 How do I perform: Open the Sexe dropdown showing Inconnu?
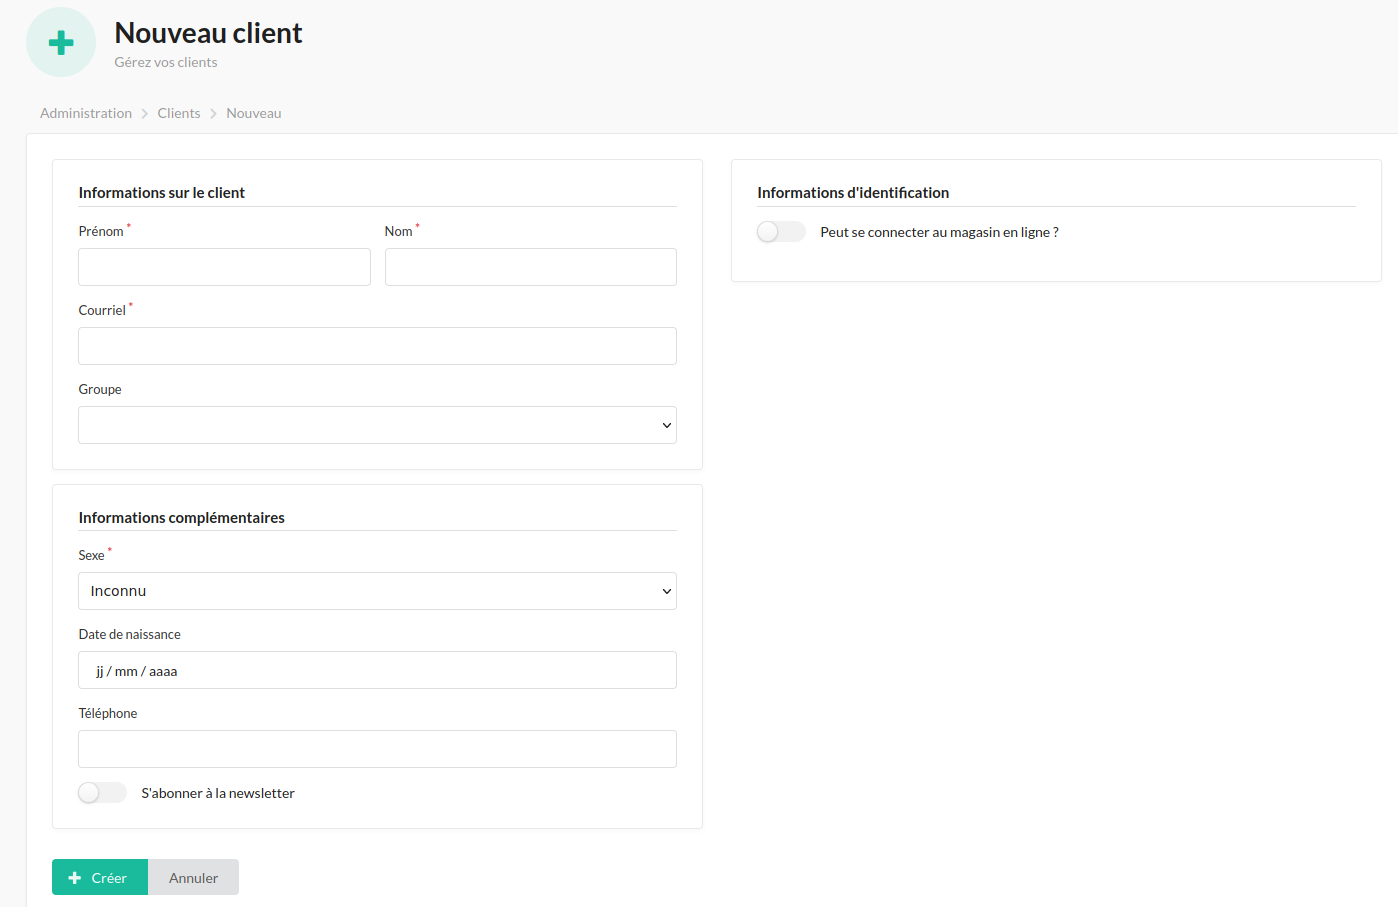click(377, 591)
